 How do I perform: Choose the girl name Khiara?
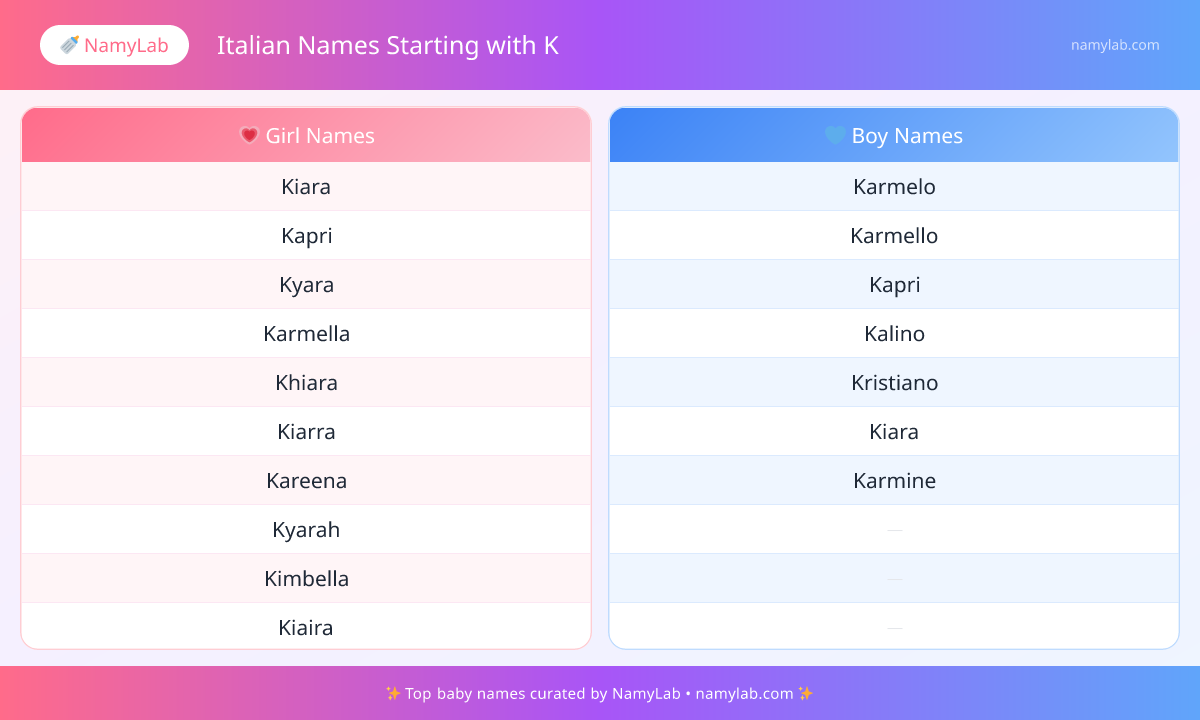pos(306,383)
